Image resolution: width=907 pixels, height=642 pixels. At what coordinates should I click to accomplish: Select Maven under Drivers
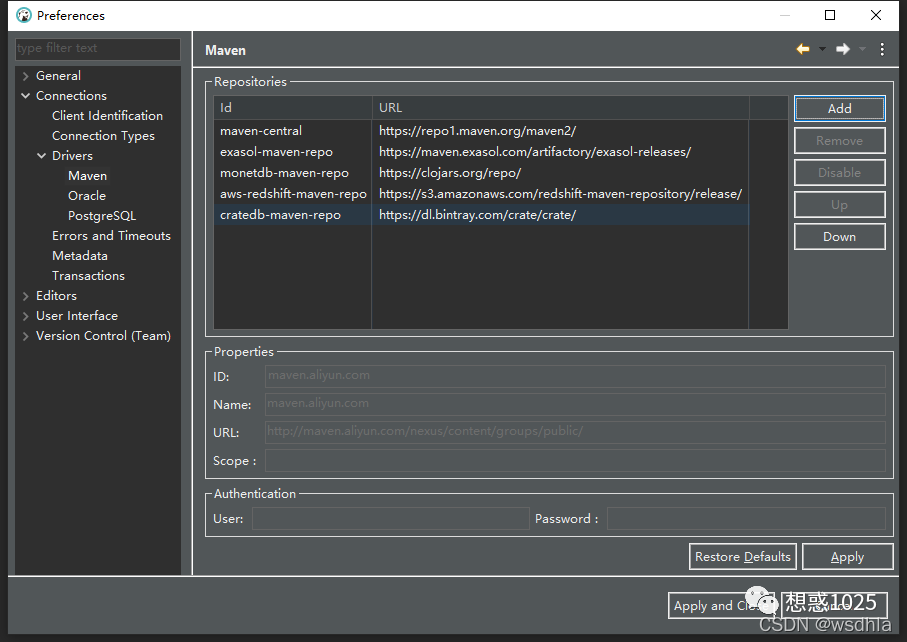87,176
